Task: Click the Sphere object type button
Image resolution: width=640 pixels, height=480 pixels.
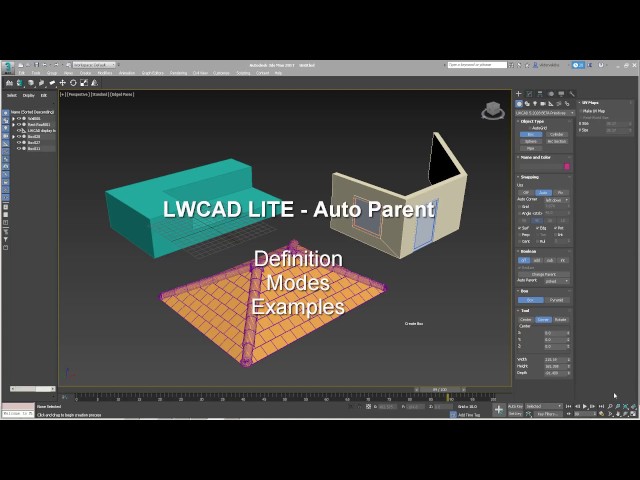Action: 531,141
